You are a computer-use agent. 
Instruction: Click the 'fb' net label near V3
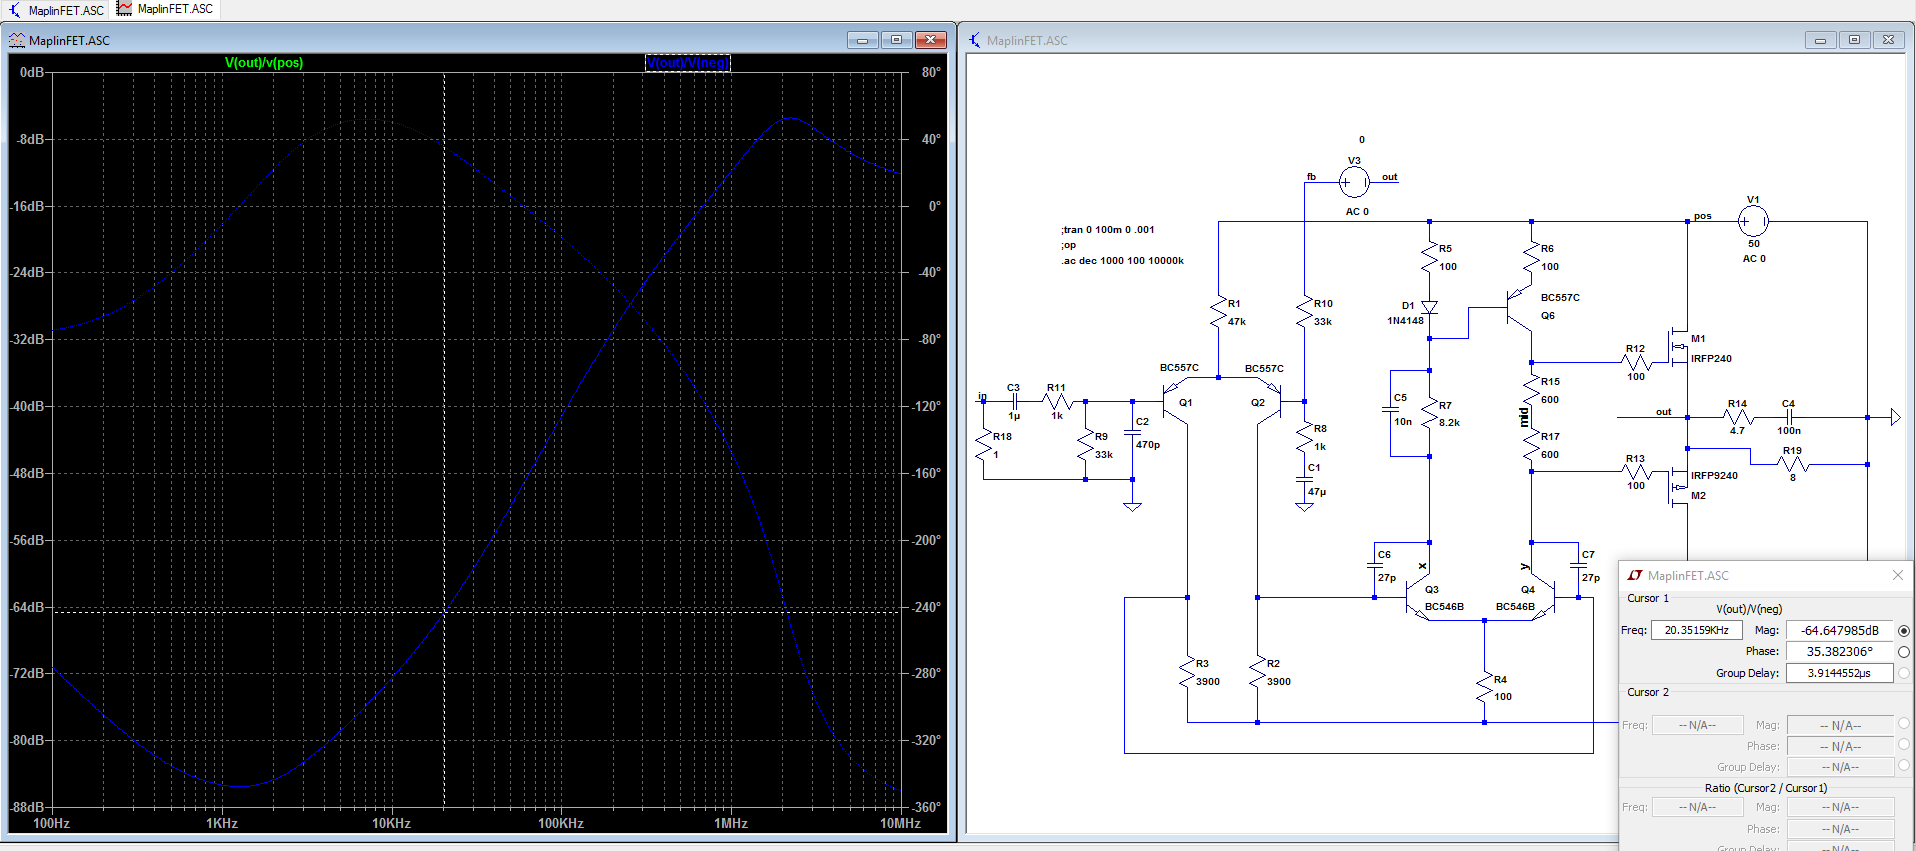click(1311, 177)
